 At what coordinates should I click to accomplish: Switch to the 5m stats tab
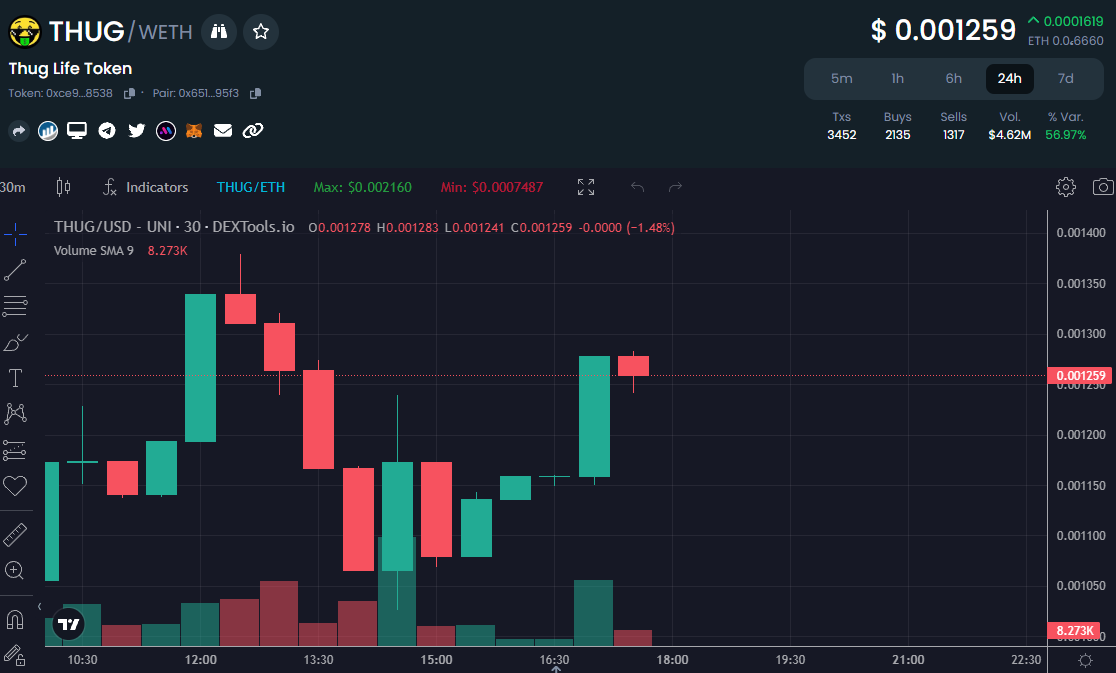click(841, 79)
